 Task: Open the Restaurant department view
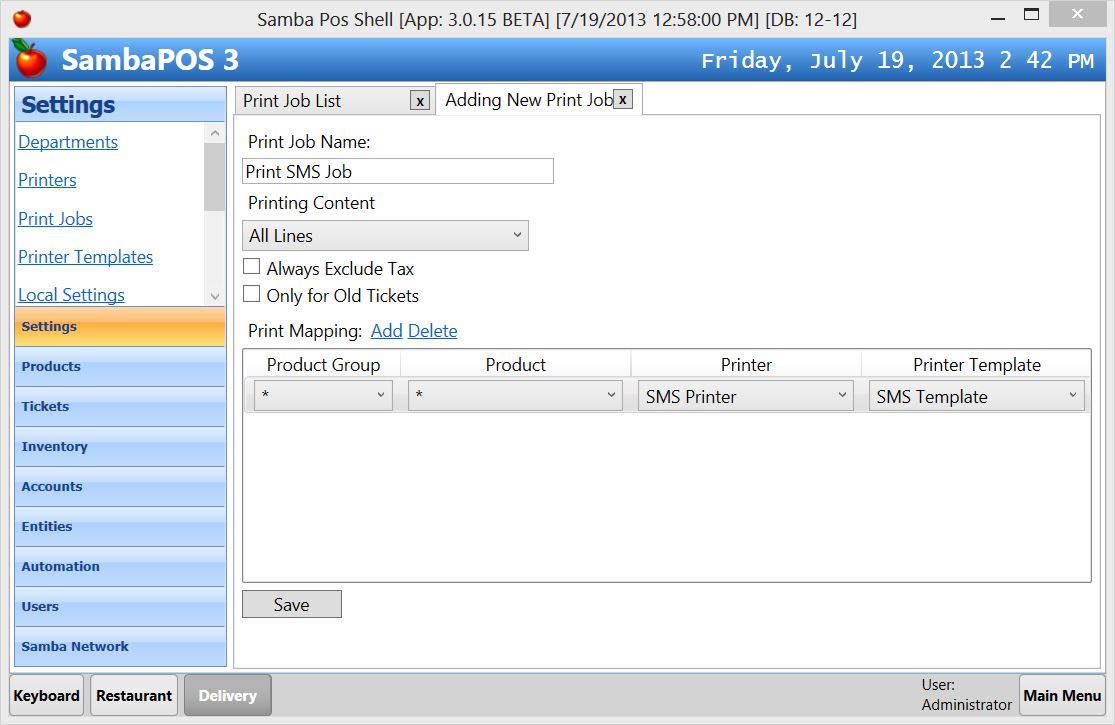[133, 694]
